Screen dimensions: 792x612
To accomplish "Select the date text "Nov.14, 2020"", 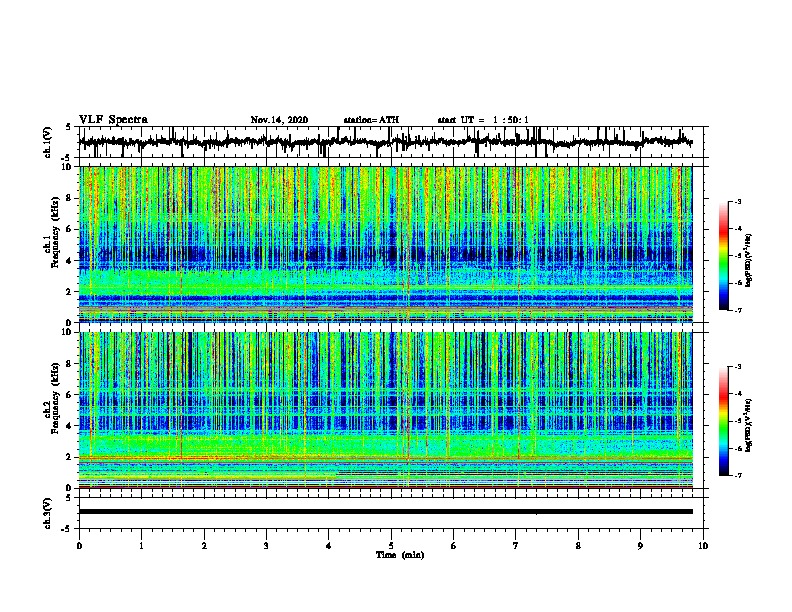I will point(279,120).
